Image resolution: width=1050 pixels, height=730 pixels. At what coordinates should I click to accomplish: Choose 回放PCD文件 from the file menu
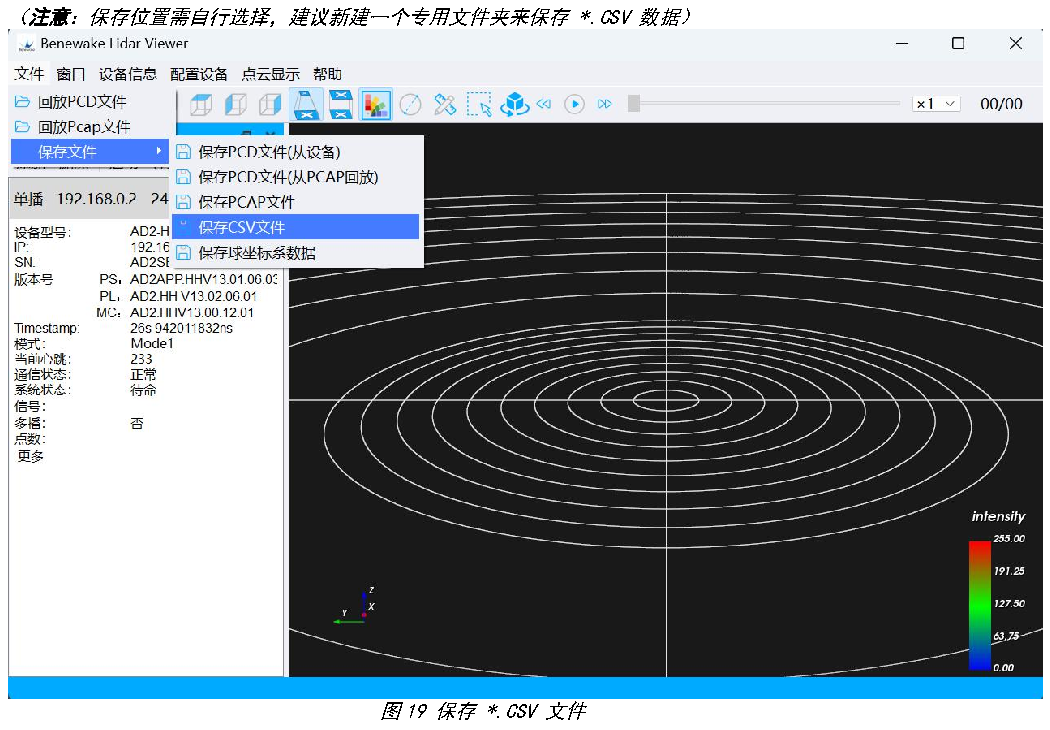tap(90, 102)
